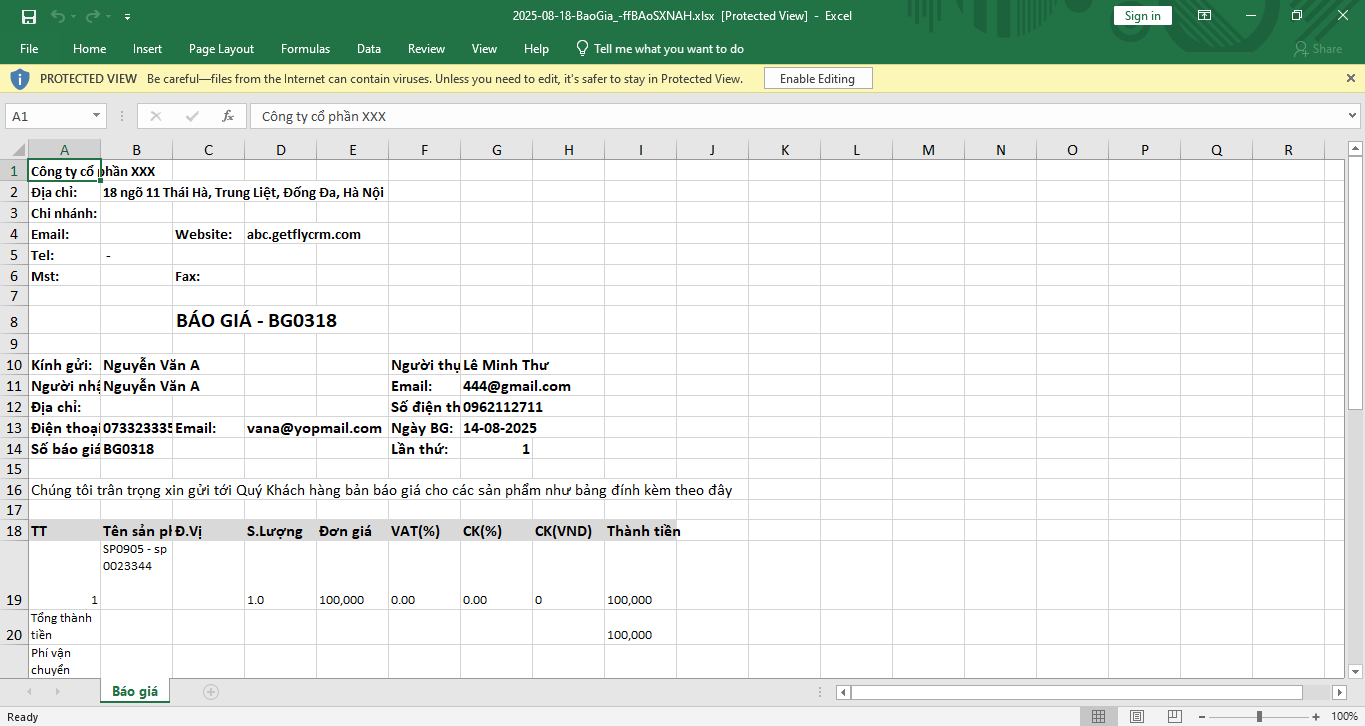Open the Undo history dropdown arrow
The image size is (1365, 726).
point(73,17)
